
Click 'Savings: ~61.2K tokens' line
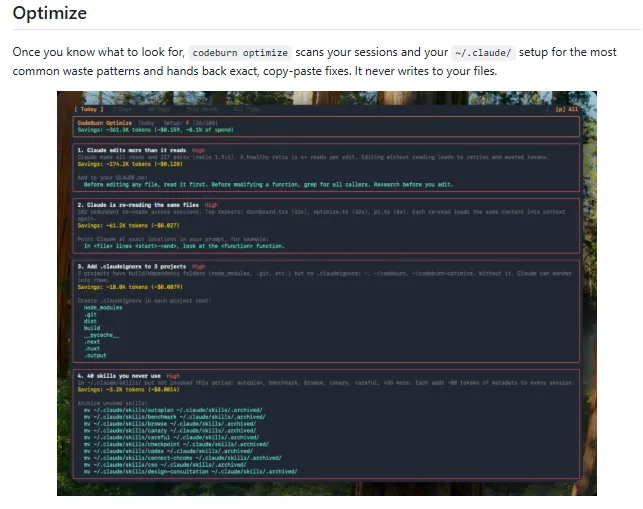click(128, 226)
